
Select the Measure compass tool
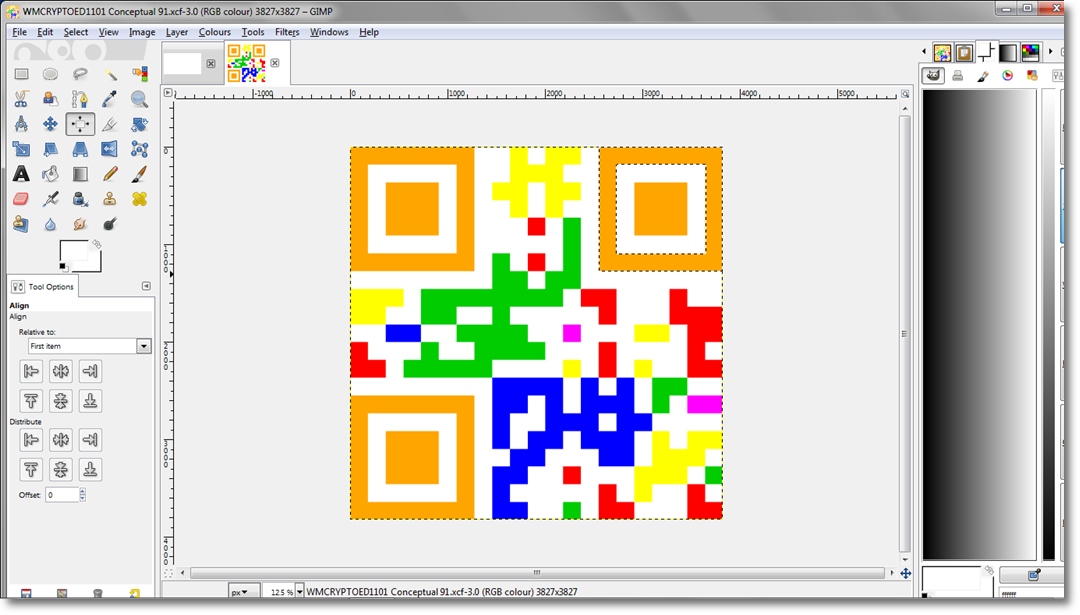point(21,124)
